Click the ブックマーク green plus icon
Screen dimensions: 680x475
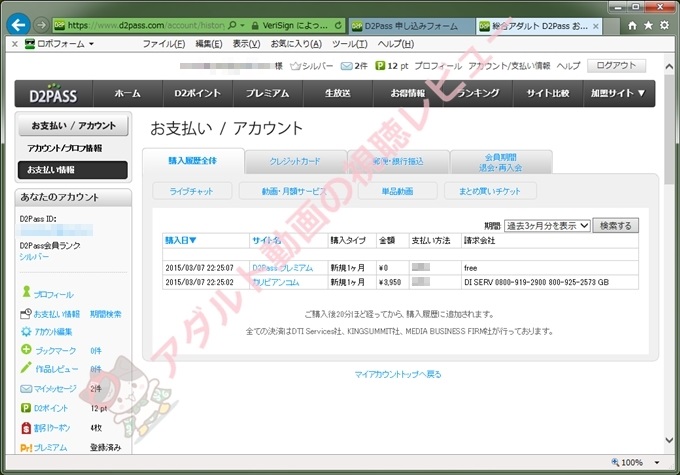26,349
